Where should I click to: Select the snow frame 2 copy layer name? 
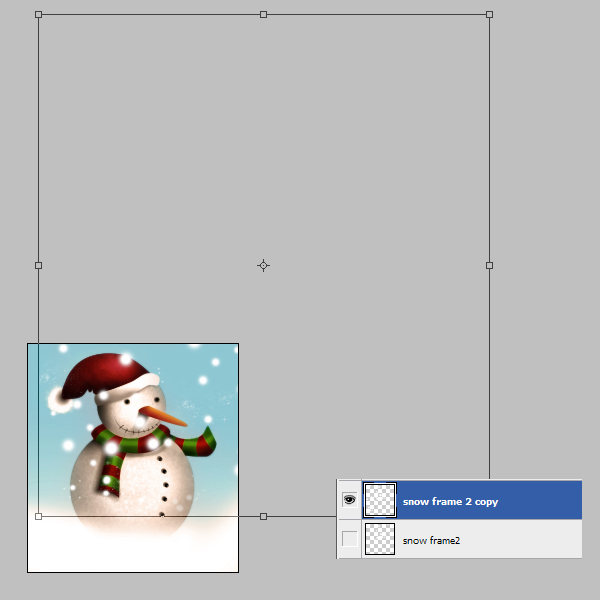pyautogui.click(x=450, y=502)
